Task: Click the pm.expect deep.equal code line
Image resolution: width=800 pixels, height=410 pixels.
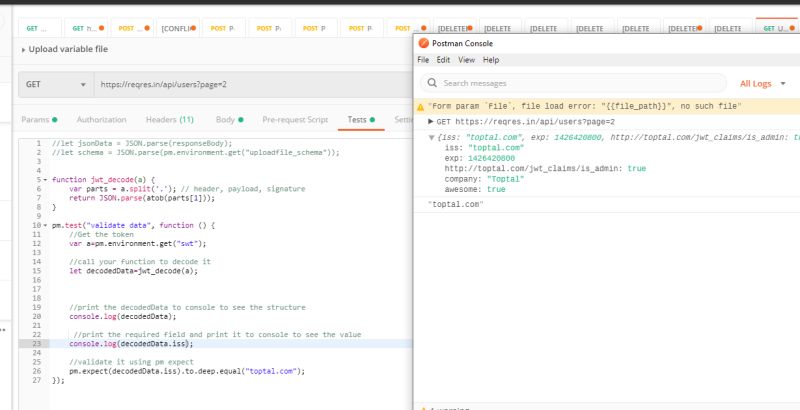Action: 187,371
